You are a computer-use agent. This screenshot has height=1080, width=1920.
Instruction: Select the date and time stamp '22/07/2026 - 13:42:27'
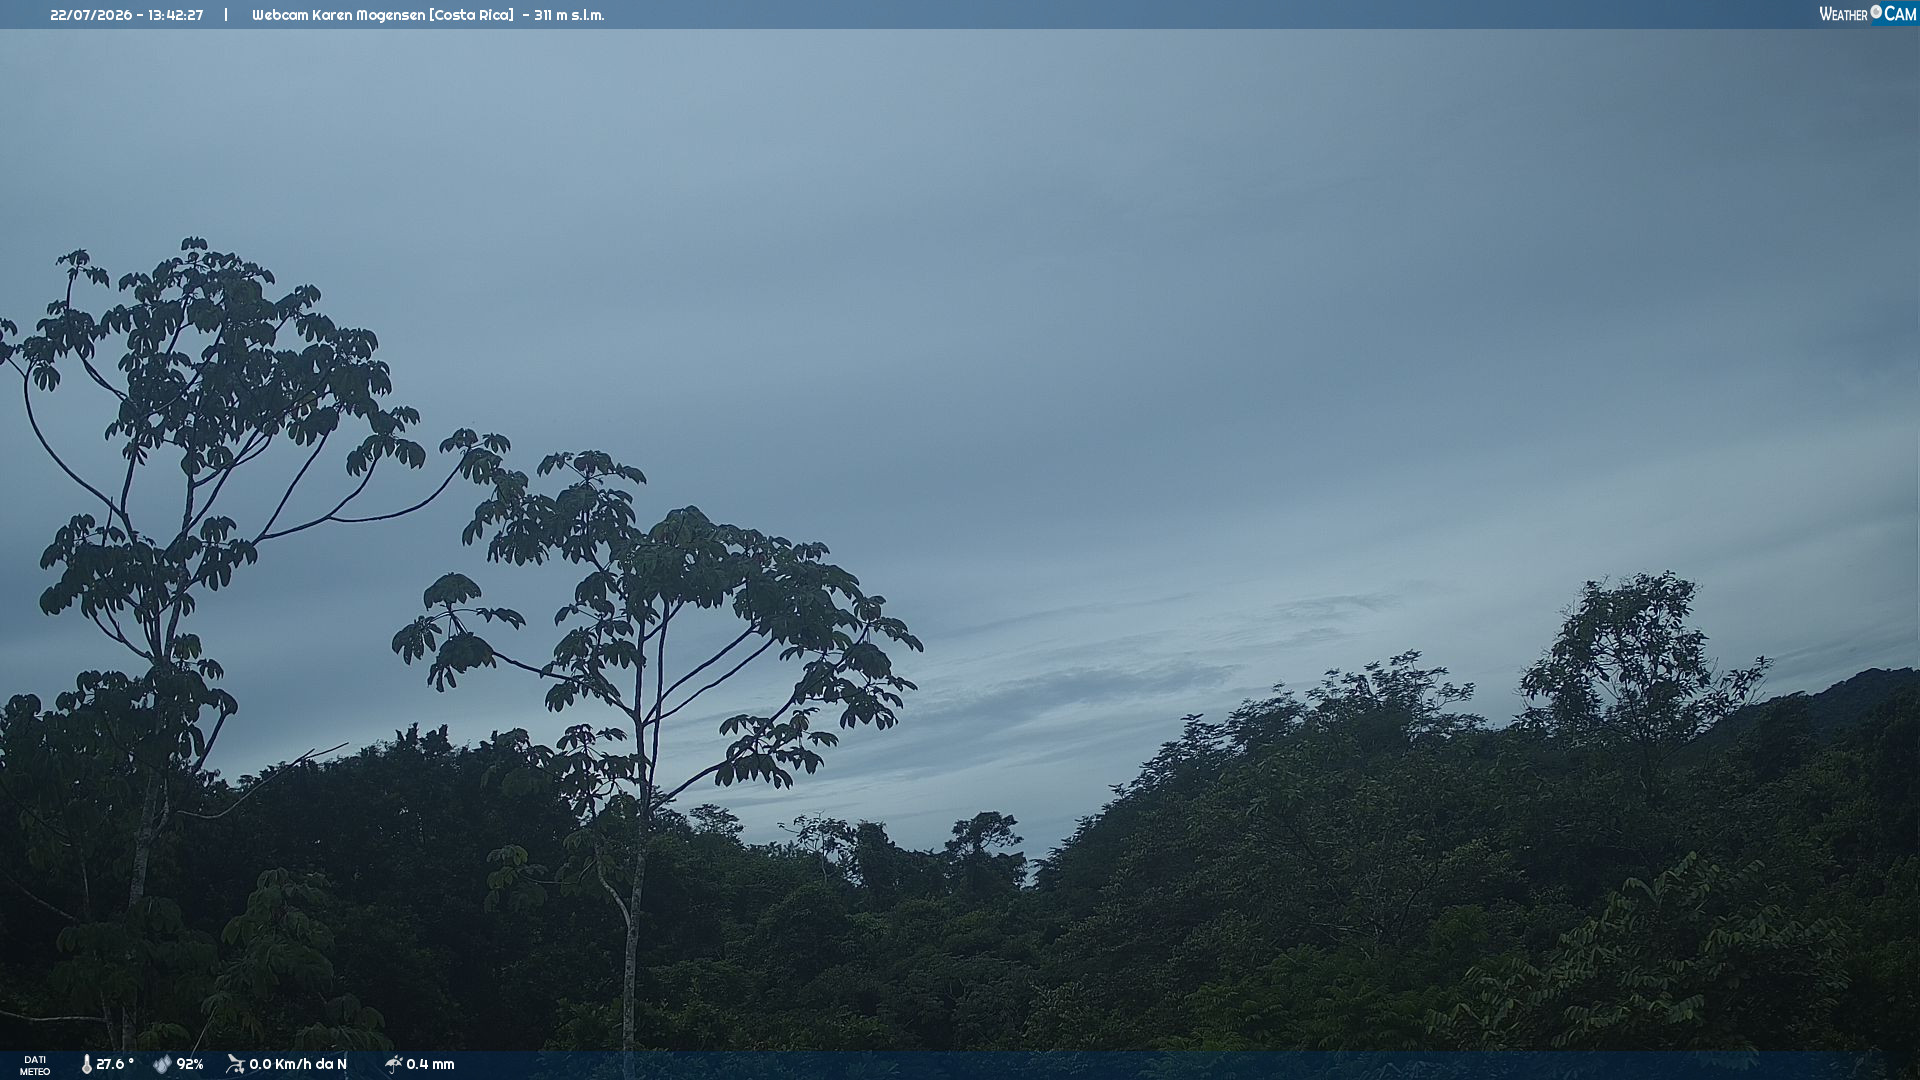coord(127,15)
